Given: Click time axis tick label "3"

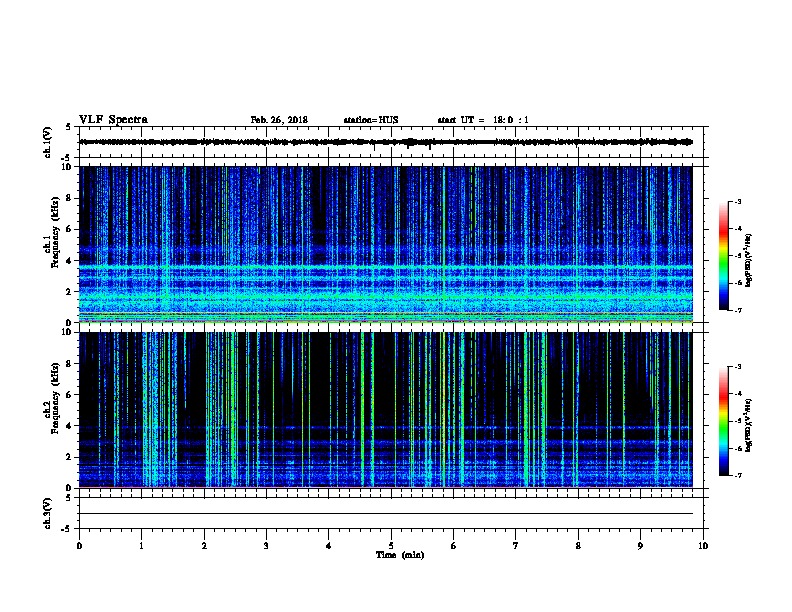Looking at the screenshot, I should coord(266,546).
